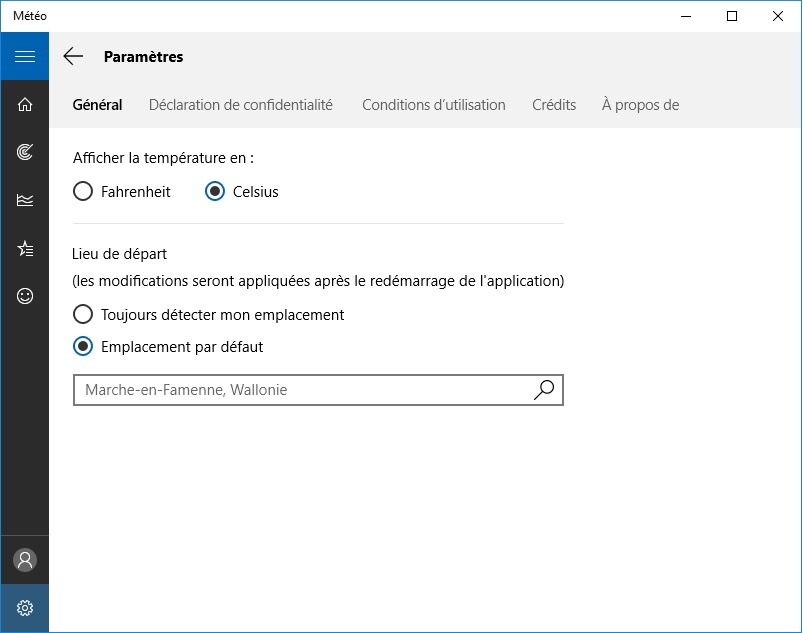Open the À propos de tab
This screenshot has width=803, height=633.
click(640, 104)
